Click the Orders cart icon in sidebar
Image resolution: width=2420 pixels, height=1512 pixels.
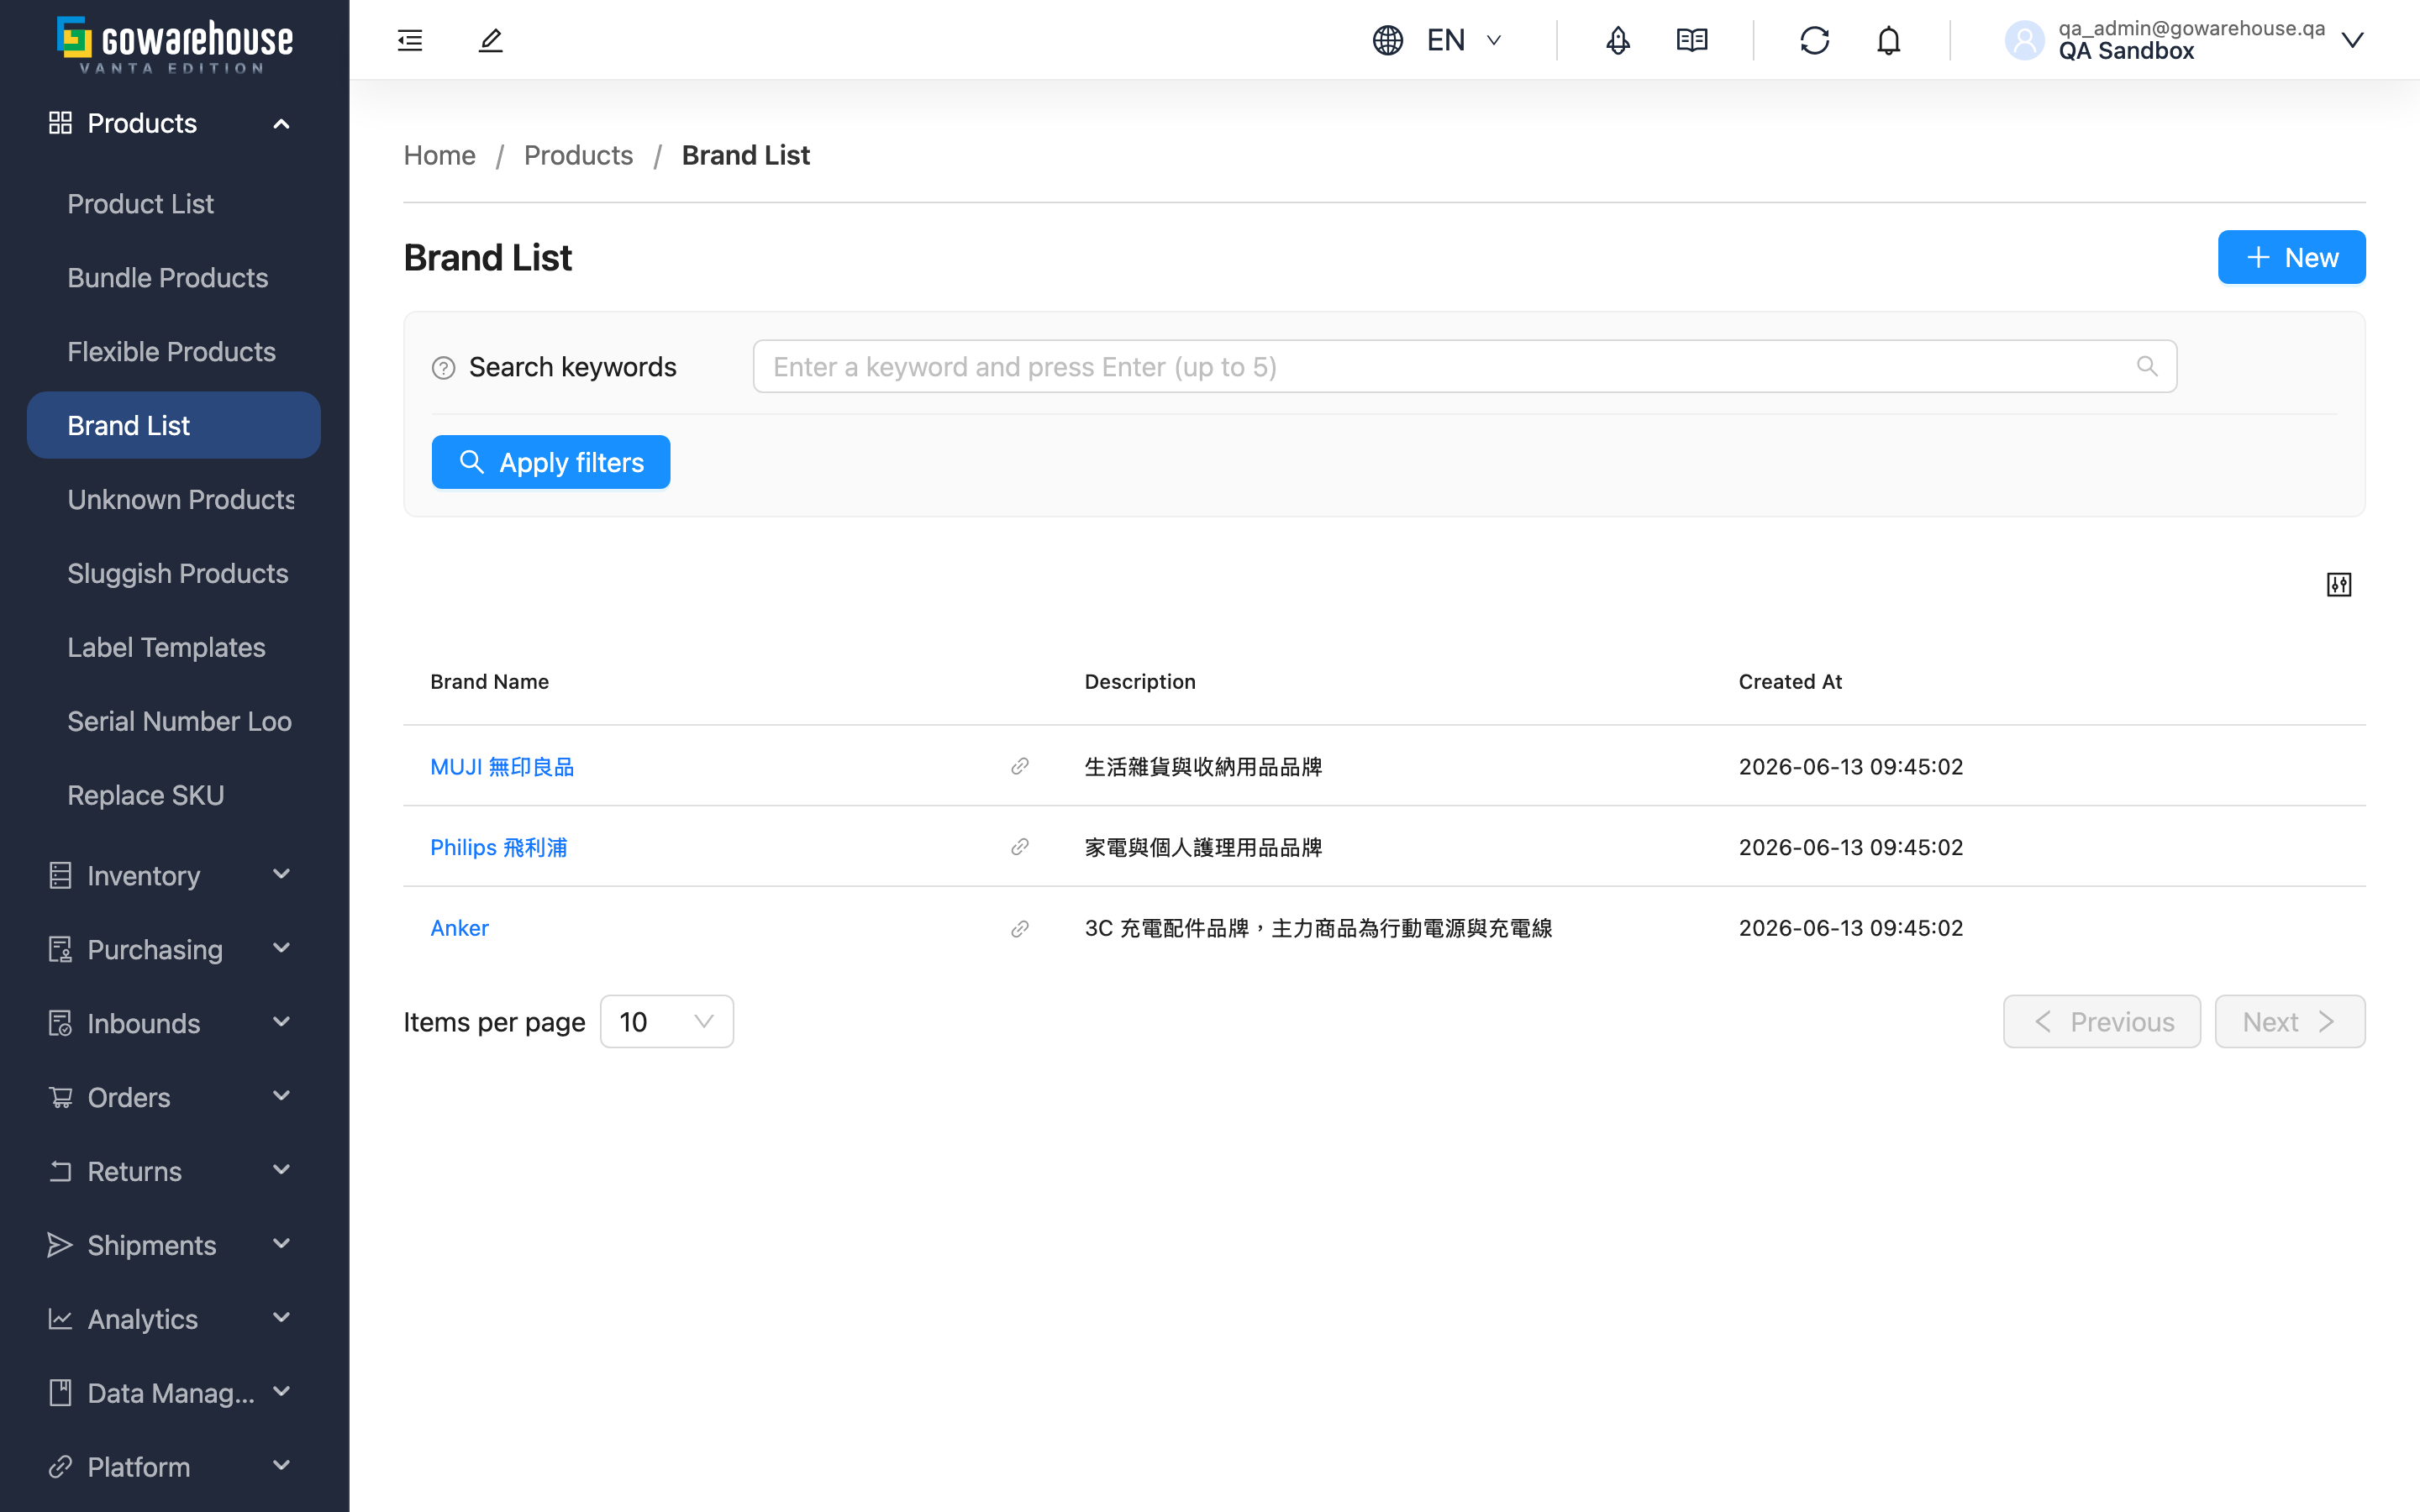60,1097
